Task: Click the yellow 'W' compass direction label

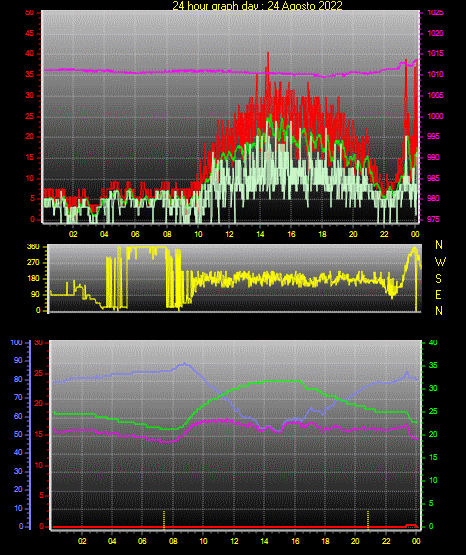Action: [x=440, y=262]
